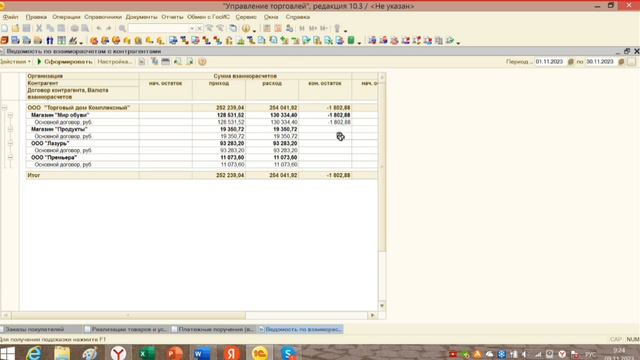The image size is (640, 360).
Task: Select the Магазин "Мир обуви" row name
Action: 60,115
